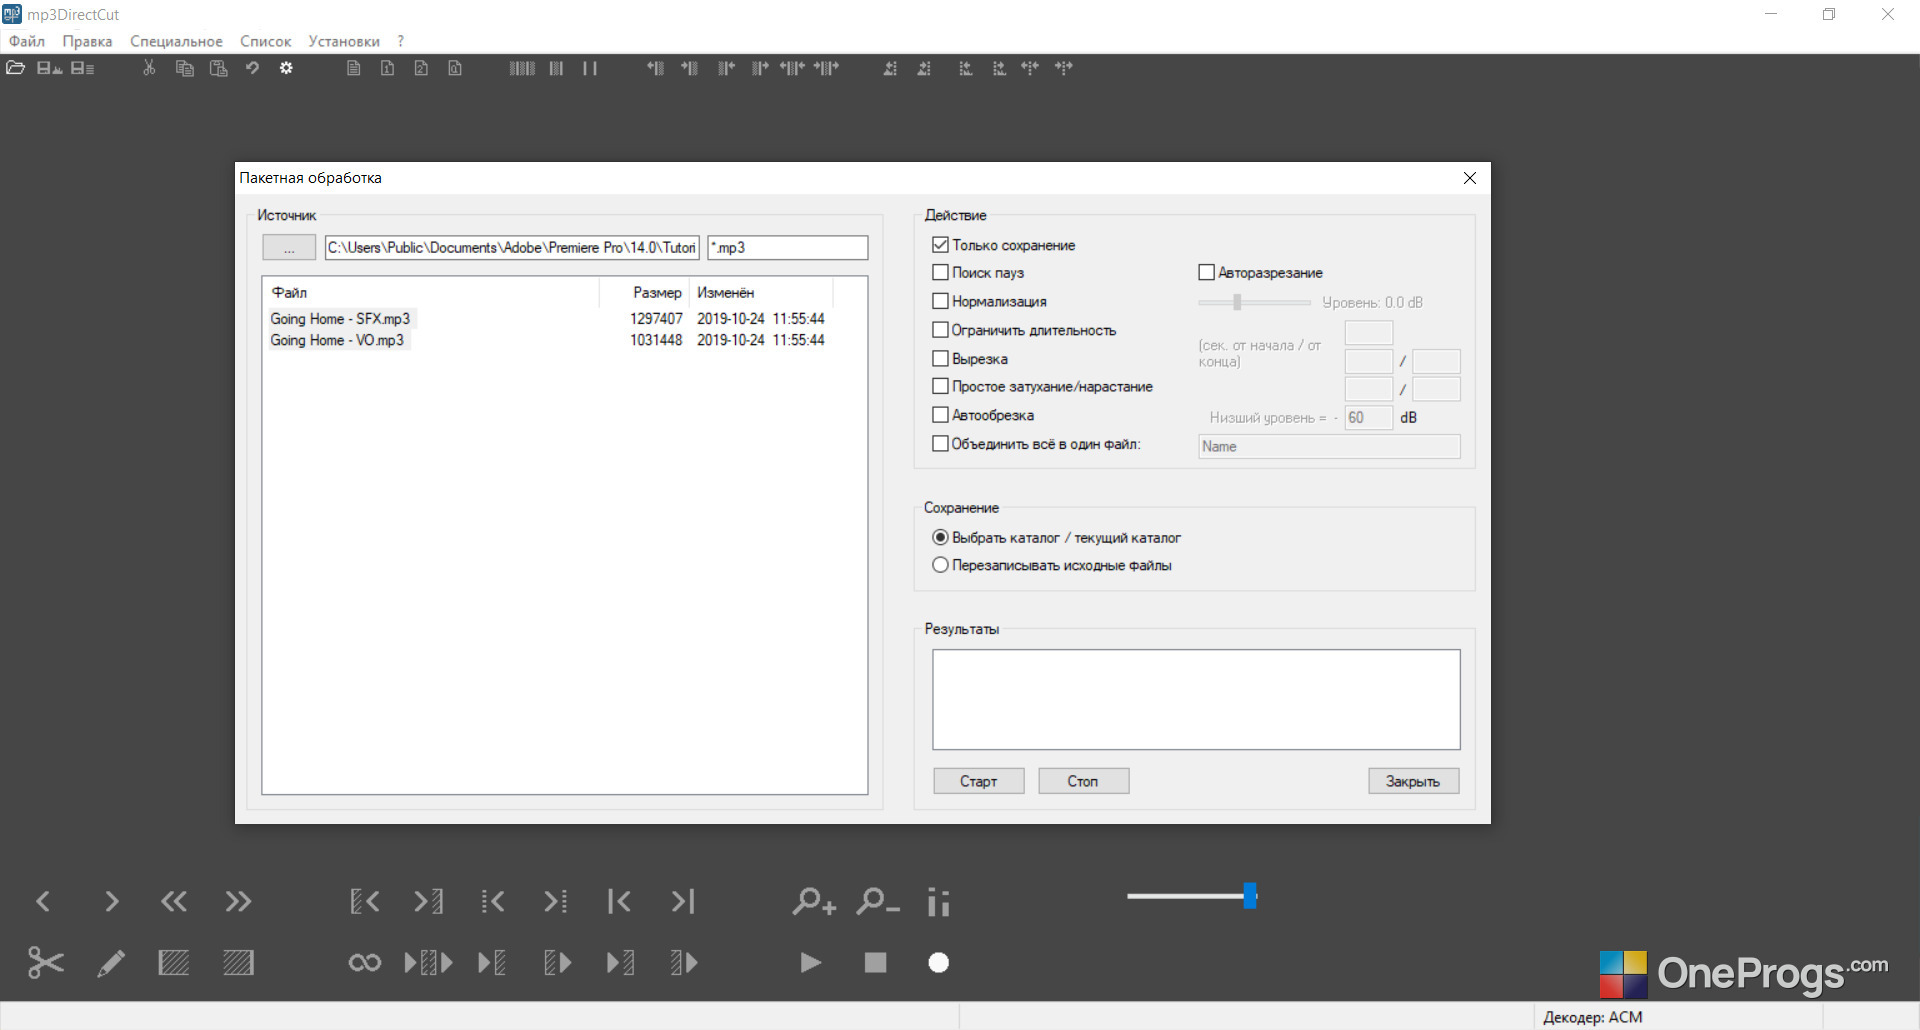Click the source folder path field

click(512, 247)
